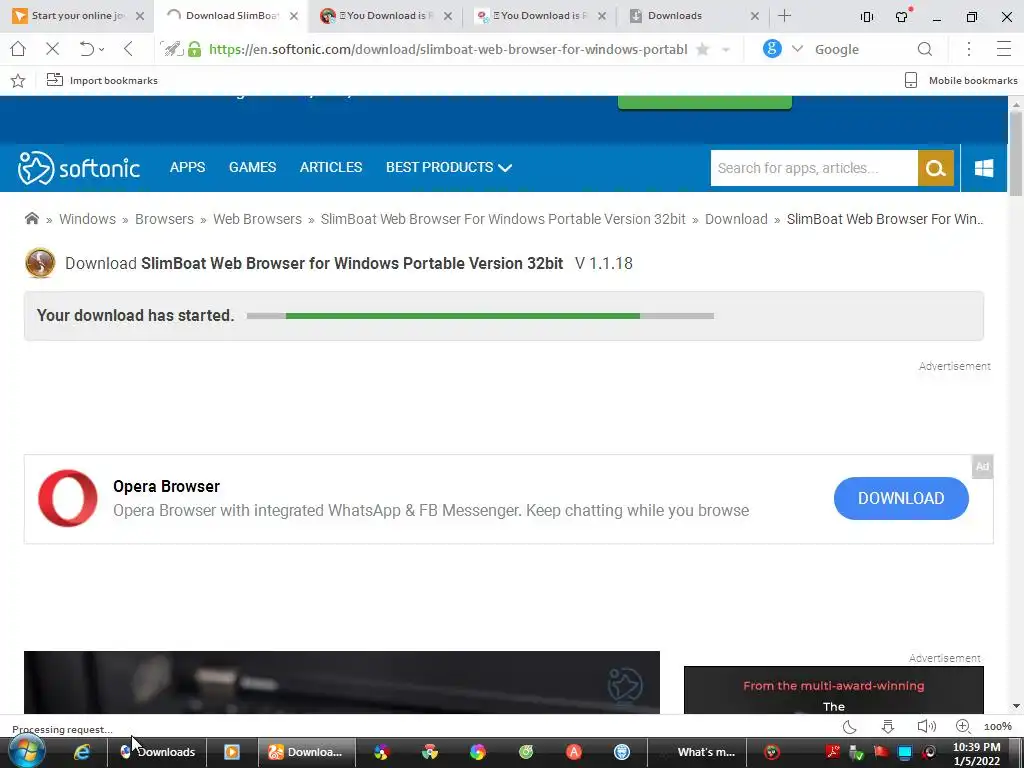Open the skin/theme shirt icon

(903, 16)
